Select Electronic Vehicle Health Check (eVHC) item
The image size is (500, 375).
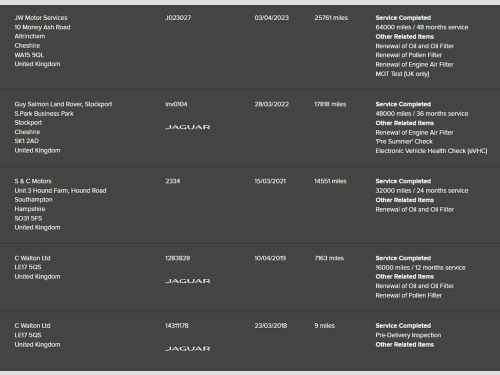click(431, 151)
